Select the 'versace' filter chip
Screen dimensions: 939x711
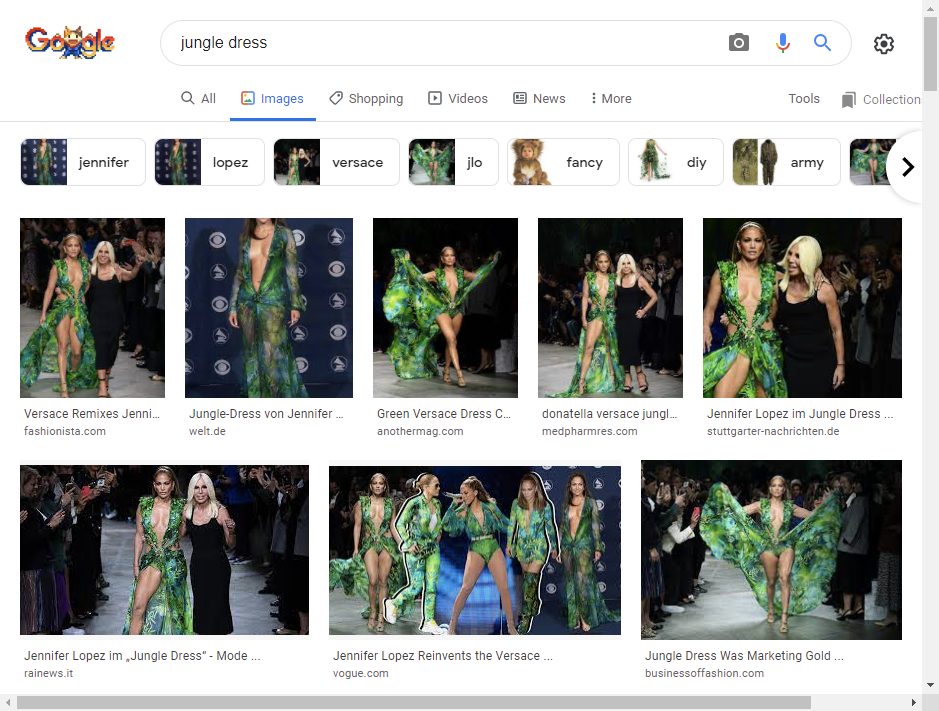(336, 162)
